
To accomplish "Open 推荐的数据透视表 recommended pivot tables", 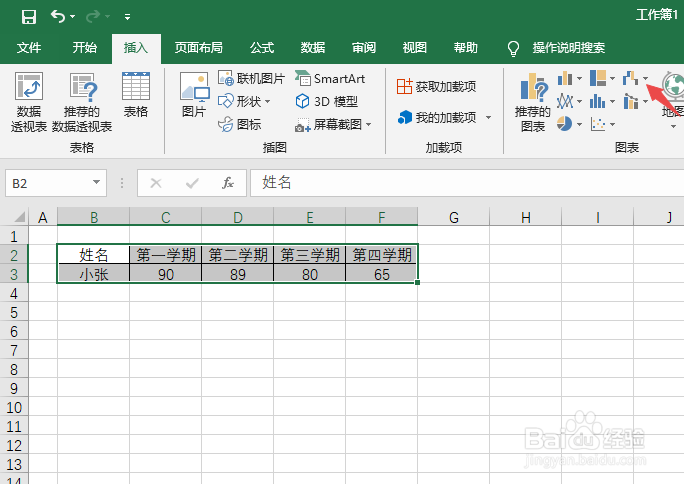I will click(x=82, y=102).
